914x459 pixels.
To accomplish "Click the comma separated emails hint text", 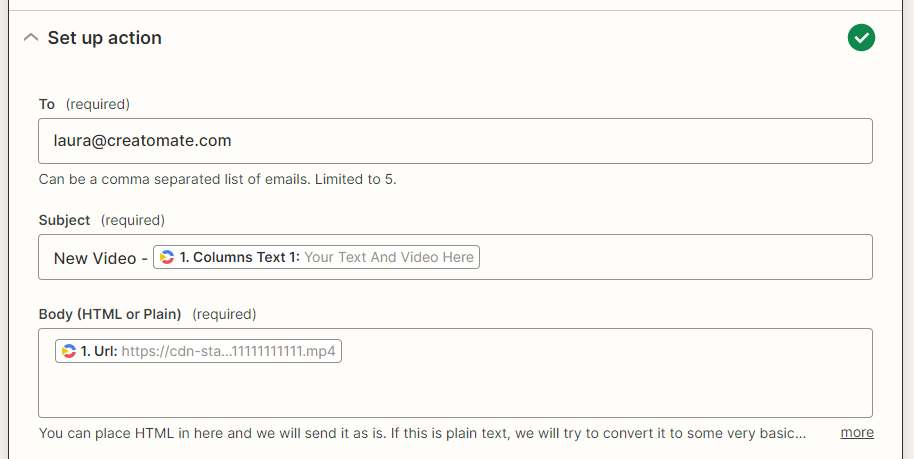I will 217,179.
